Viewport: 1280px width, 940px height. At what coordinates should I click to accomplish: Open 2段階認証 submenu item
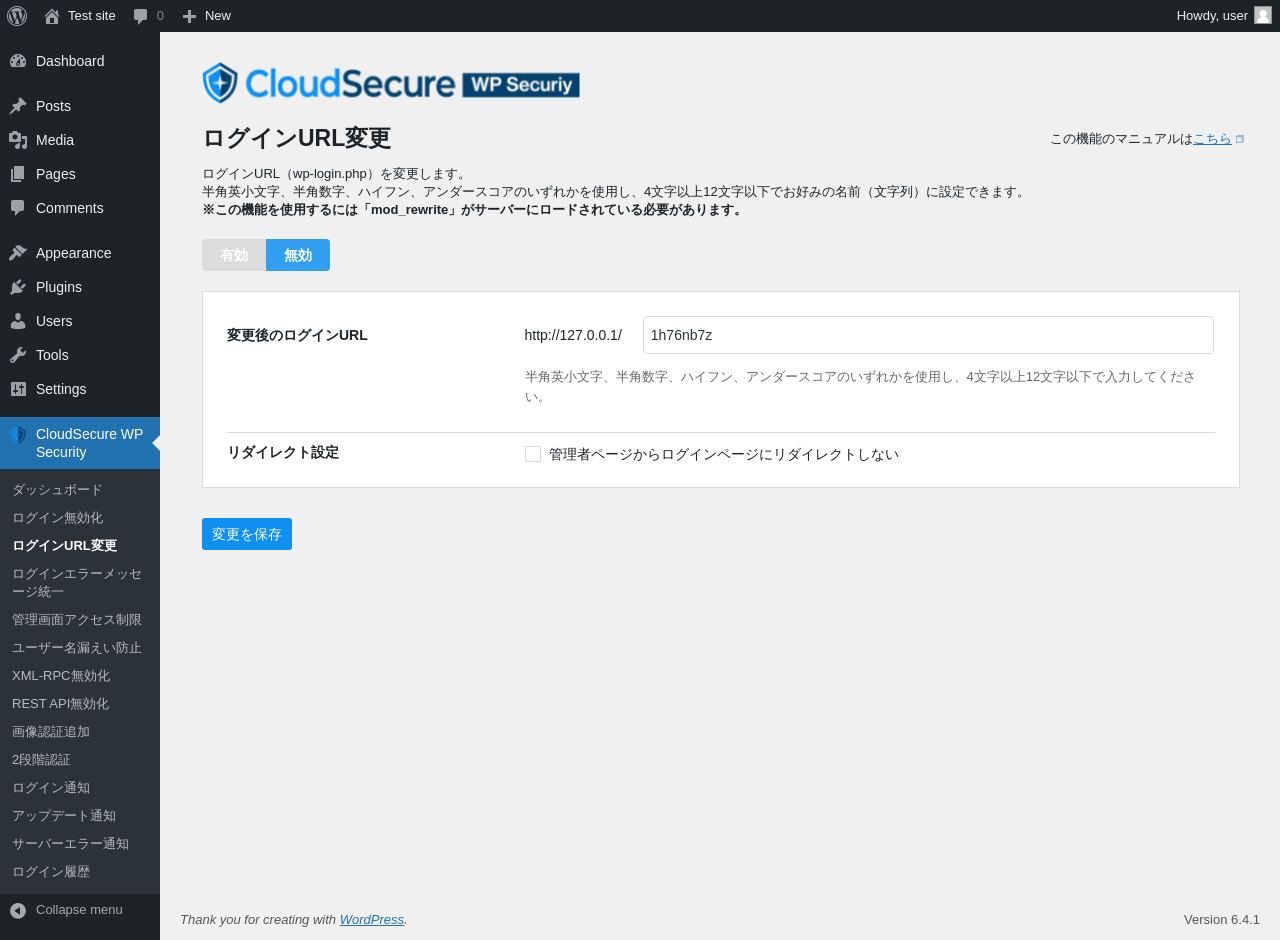click(x=80, y=760)
